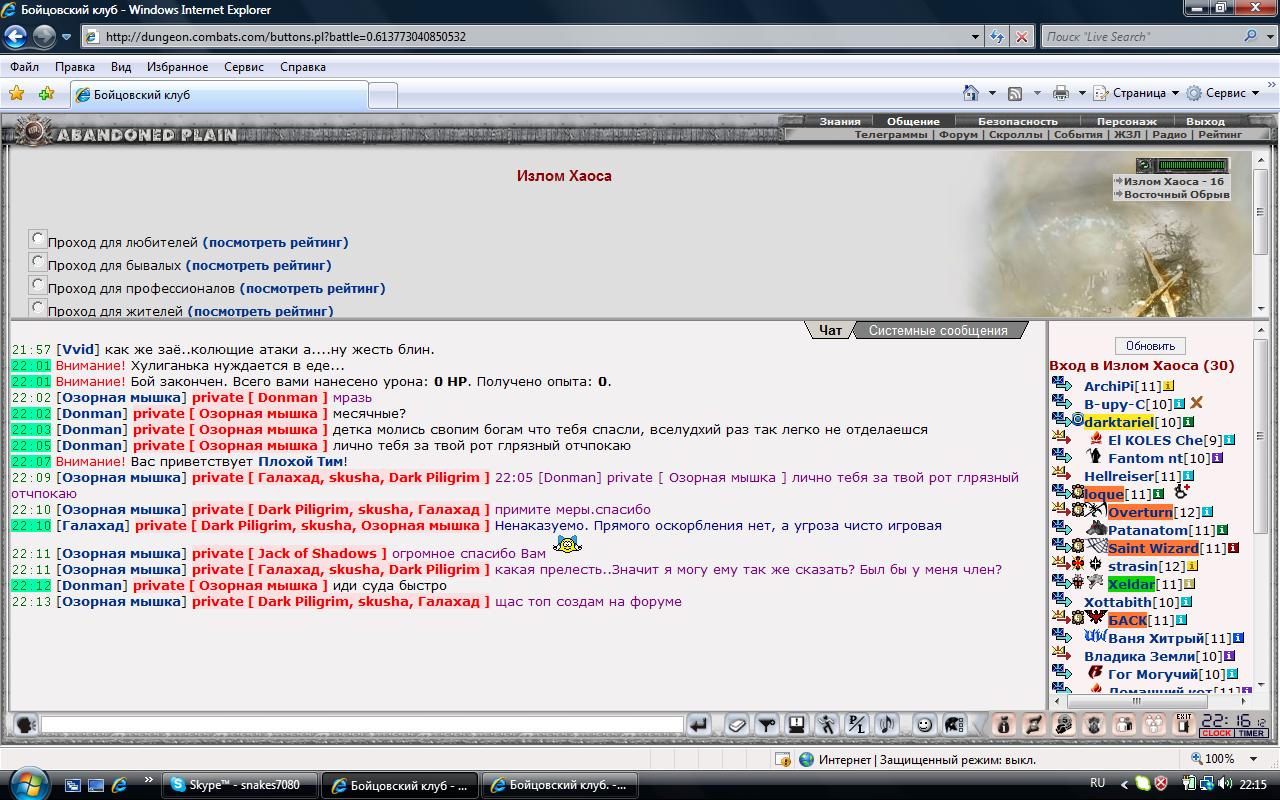Screen dimensions: 1280x800
Task: Open the 'Сервис' gear dropdown in toolbar
Action: click(1255, 93)
